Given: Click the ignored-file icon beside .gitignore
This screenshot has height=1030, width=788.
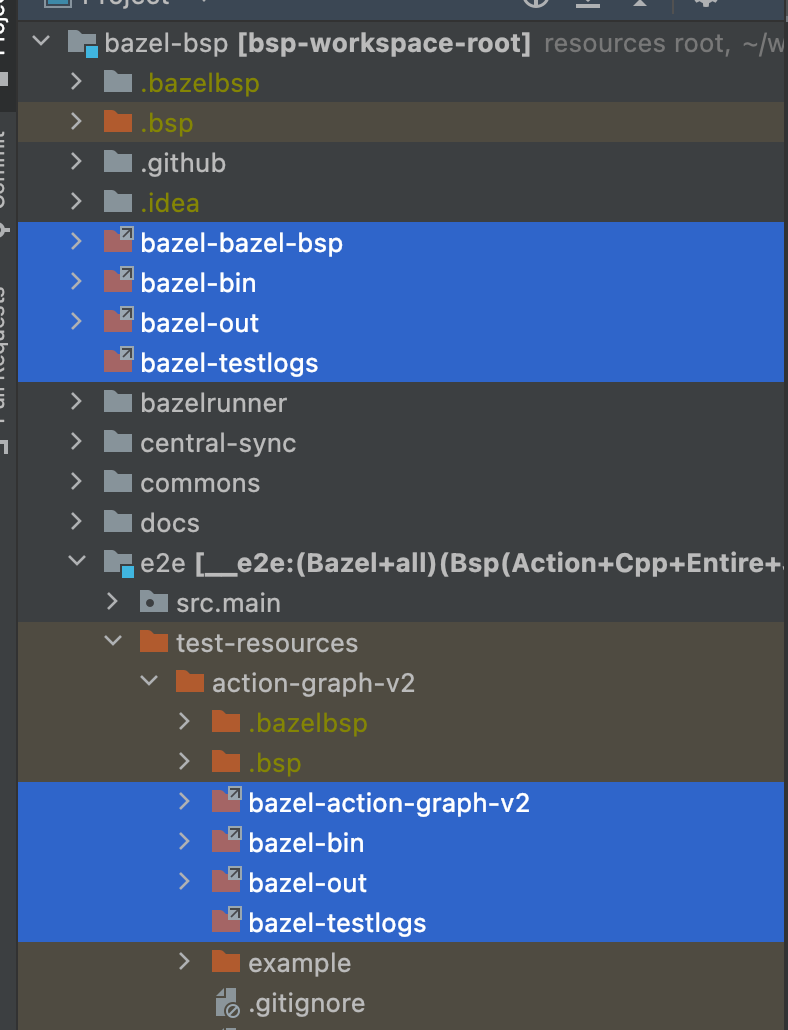Looking at the screenshot, I should pyautogui.click(x=225, y=1003).
